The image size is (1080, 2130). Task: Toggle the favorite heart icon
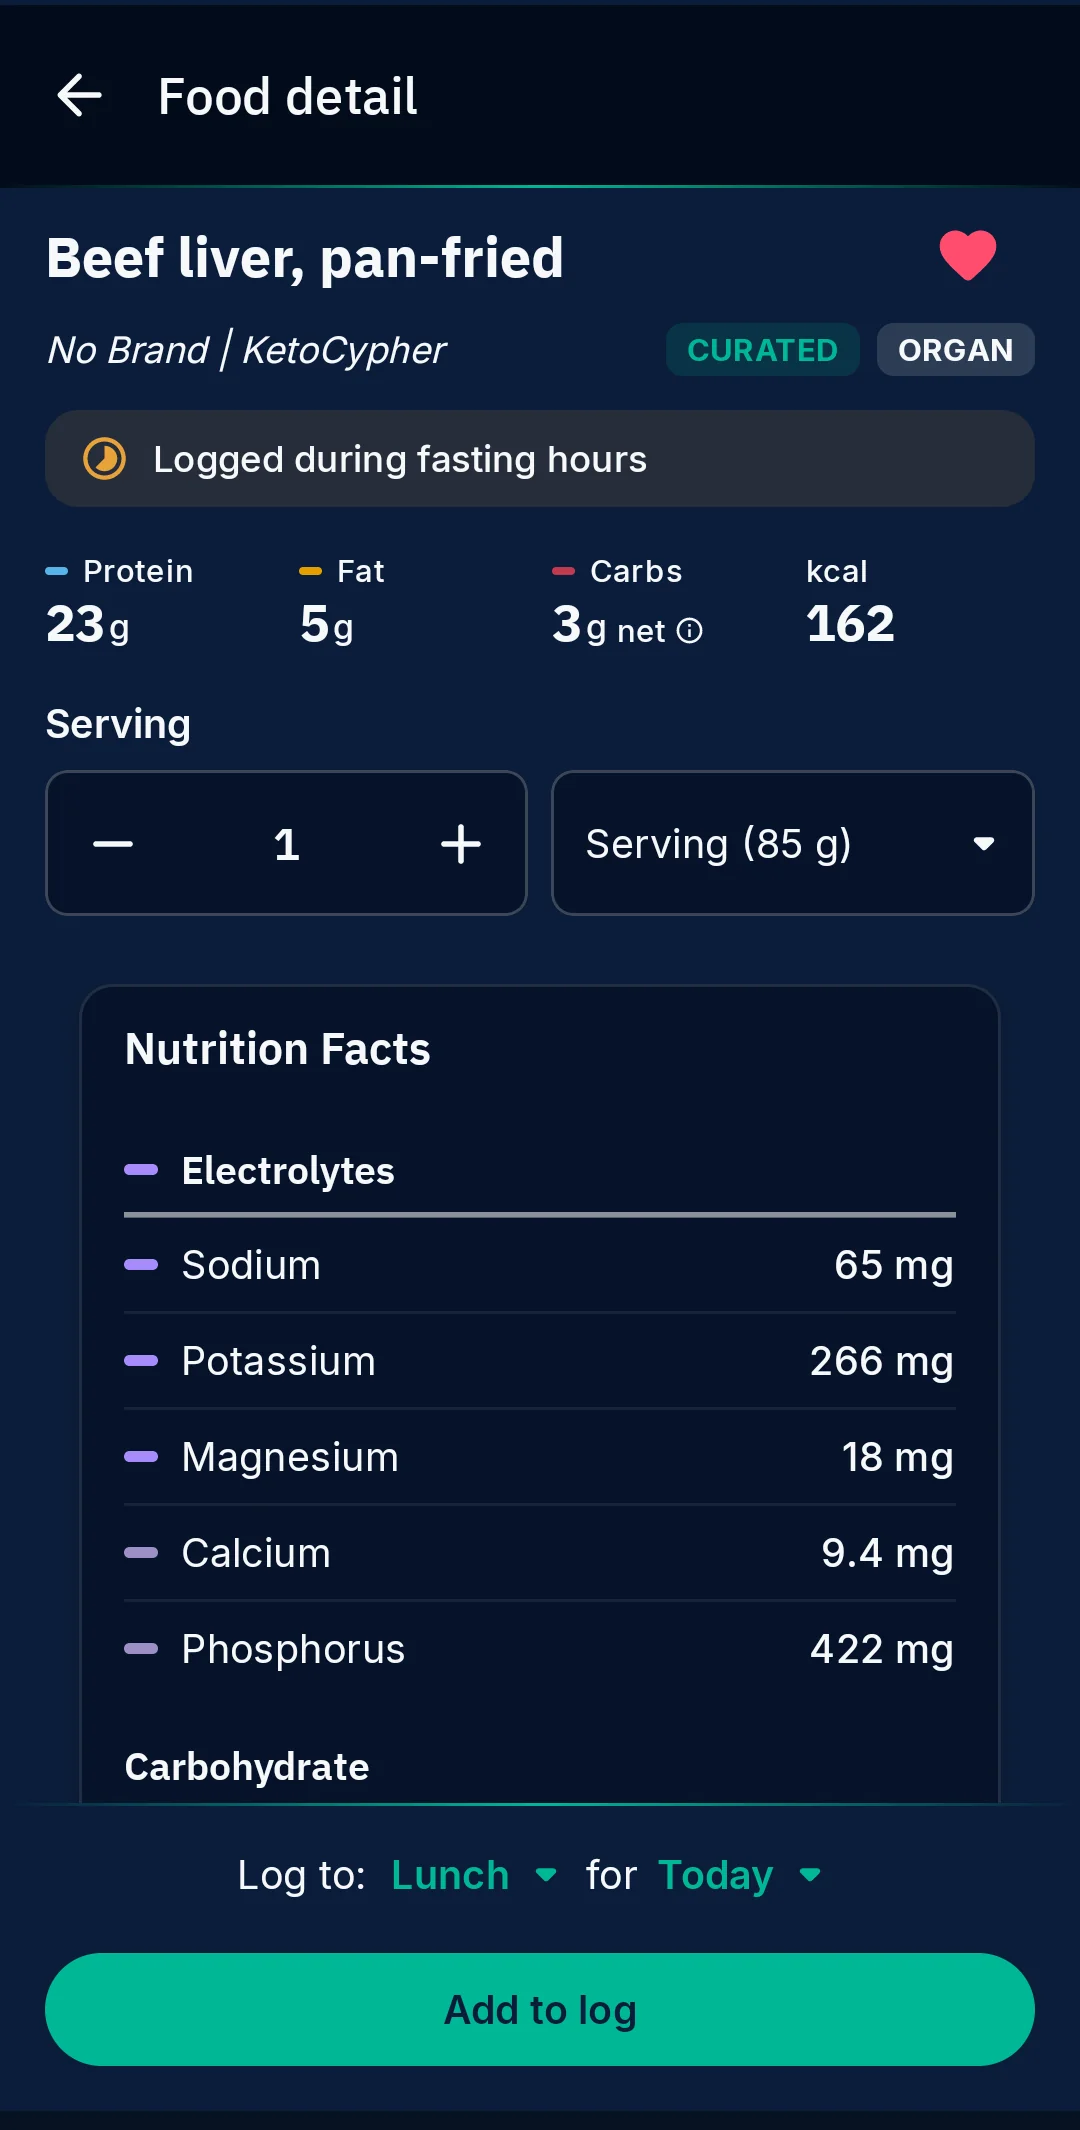coord(967,256)
